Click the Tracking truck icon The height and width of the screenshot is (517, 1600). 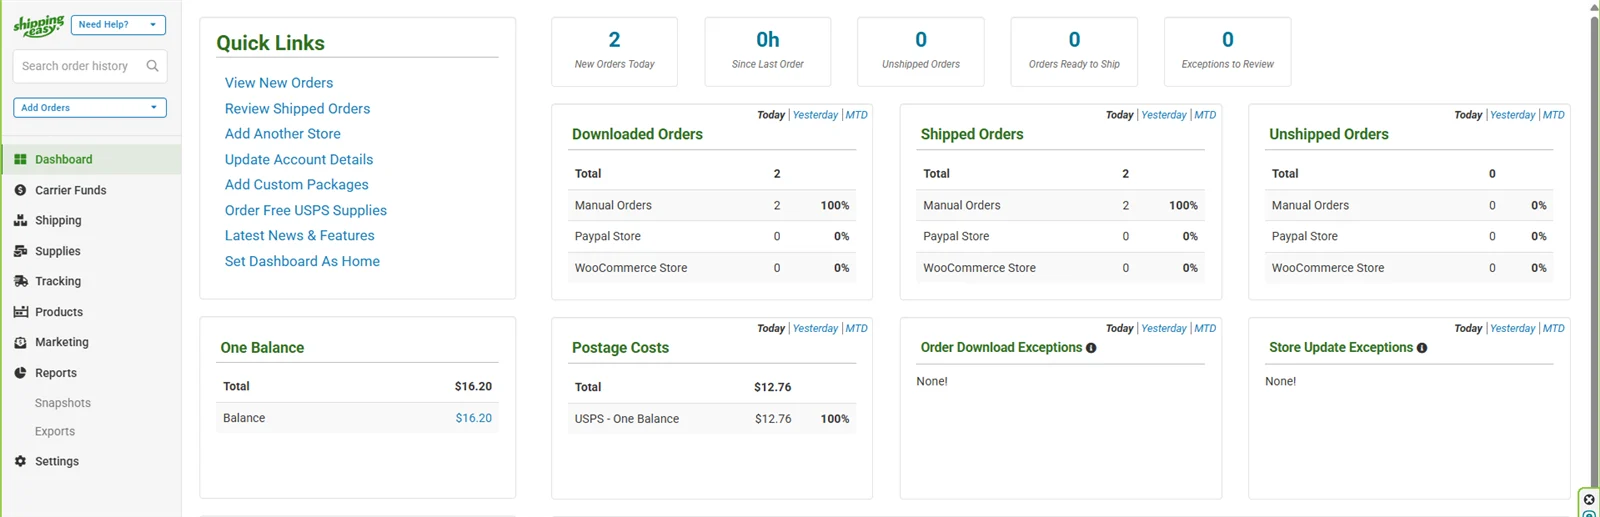click(20, 281)
